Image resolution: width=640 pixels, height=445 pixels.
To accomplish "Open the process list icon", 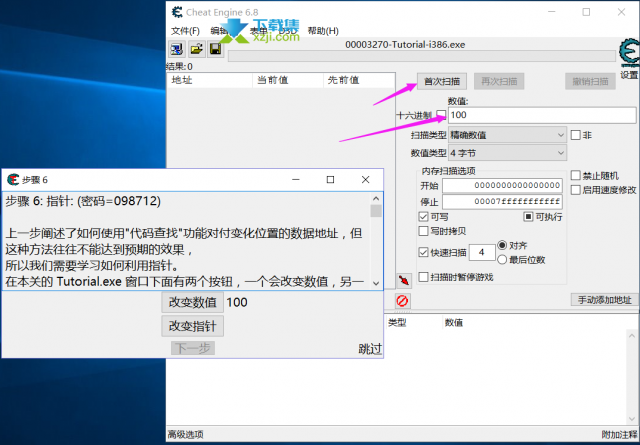I will coord(177,49).
